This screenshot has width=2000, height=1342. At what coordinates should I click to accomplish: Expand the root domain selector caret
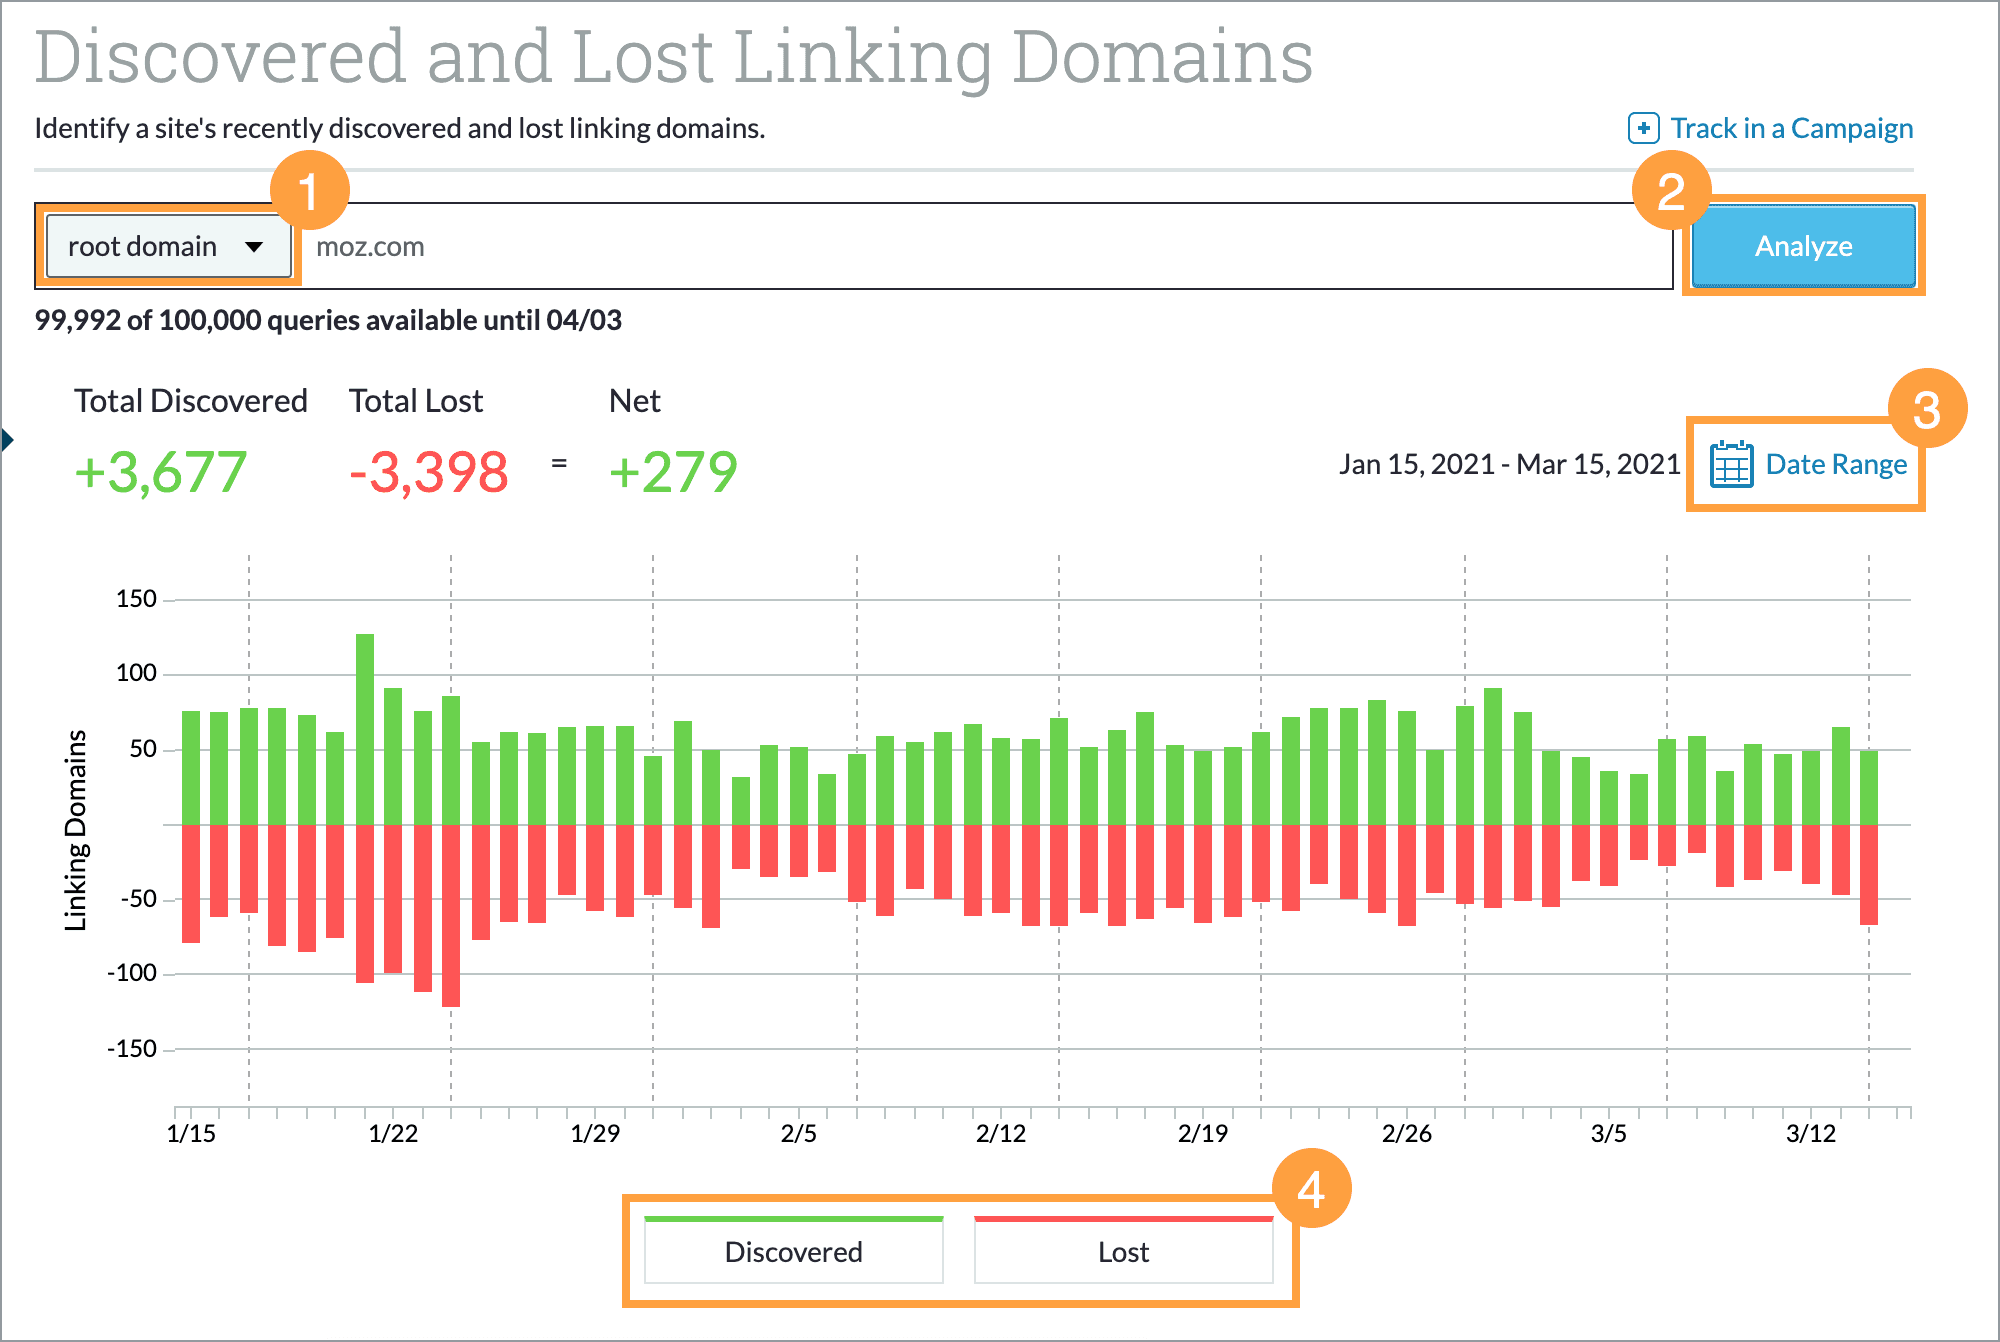[x=256, y=246]
